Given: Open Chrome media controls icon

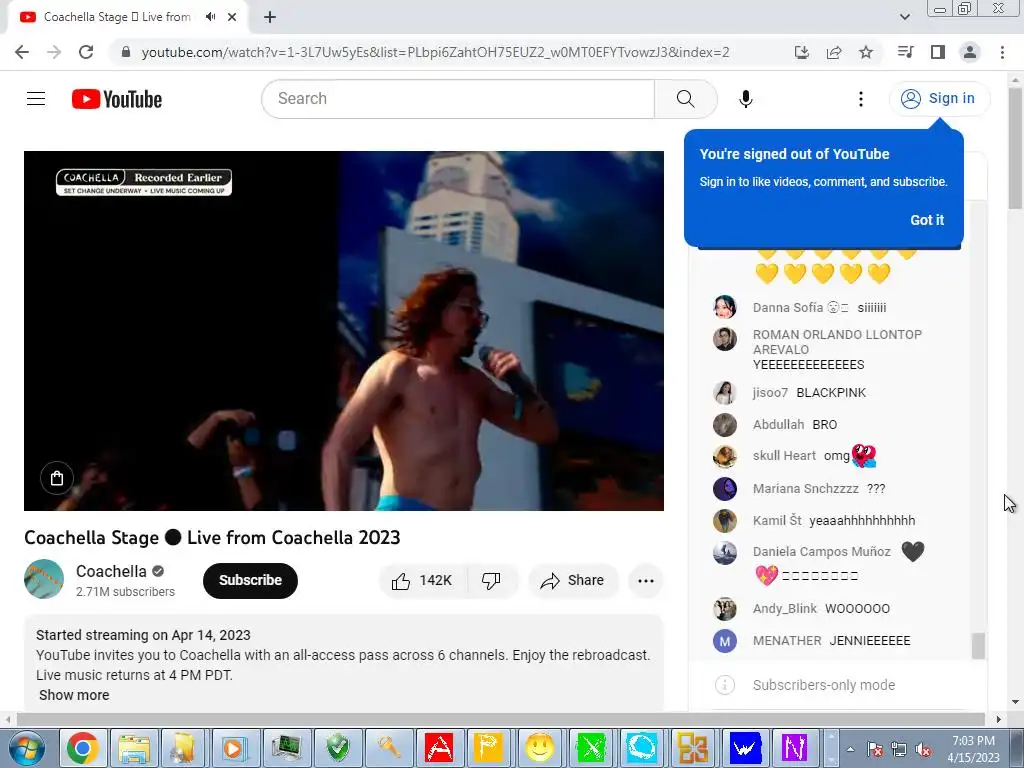Looking at the screenshot, I should [905, 52].
